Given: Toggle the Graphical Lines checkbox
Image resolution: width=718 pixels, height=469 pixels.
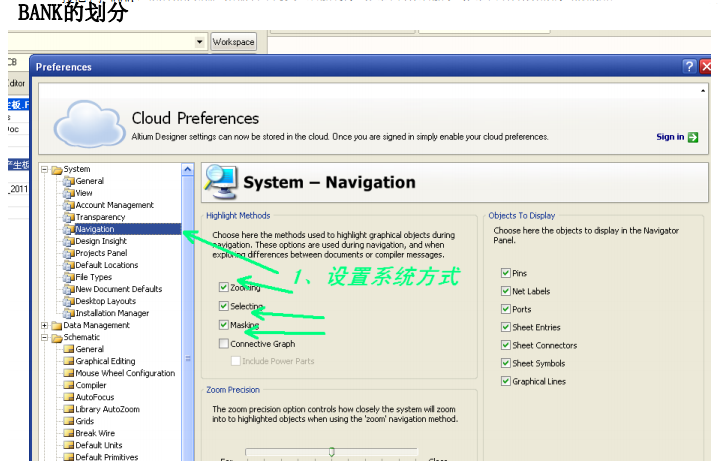Looking at the screenshot, I should (506, 381).
